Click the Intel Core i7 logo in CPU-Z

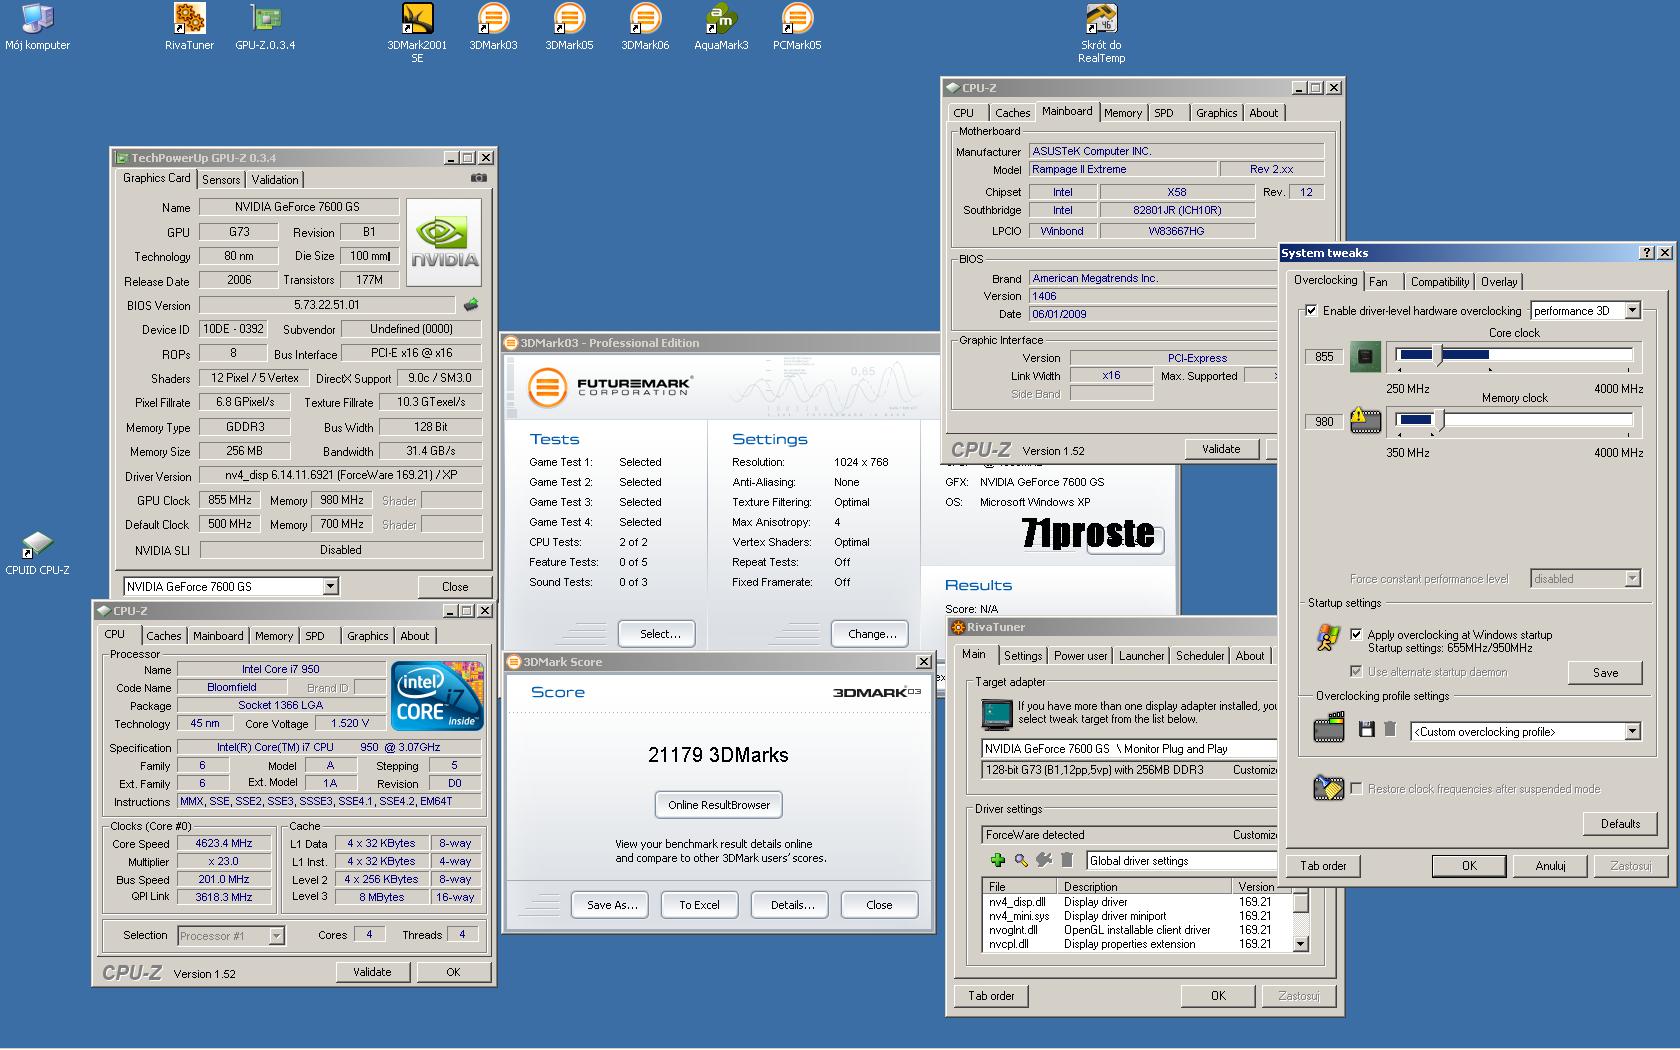(x=437, y=695)
